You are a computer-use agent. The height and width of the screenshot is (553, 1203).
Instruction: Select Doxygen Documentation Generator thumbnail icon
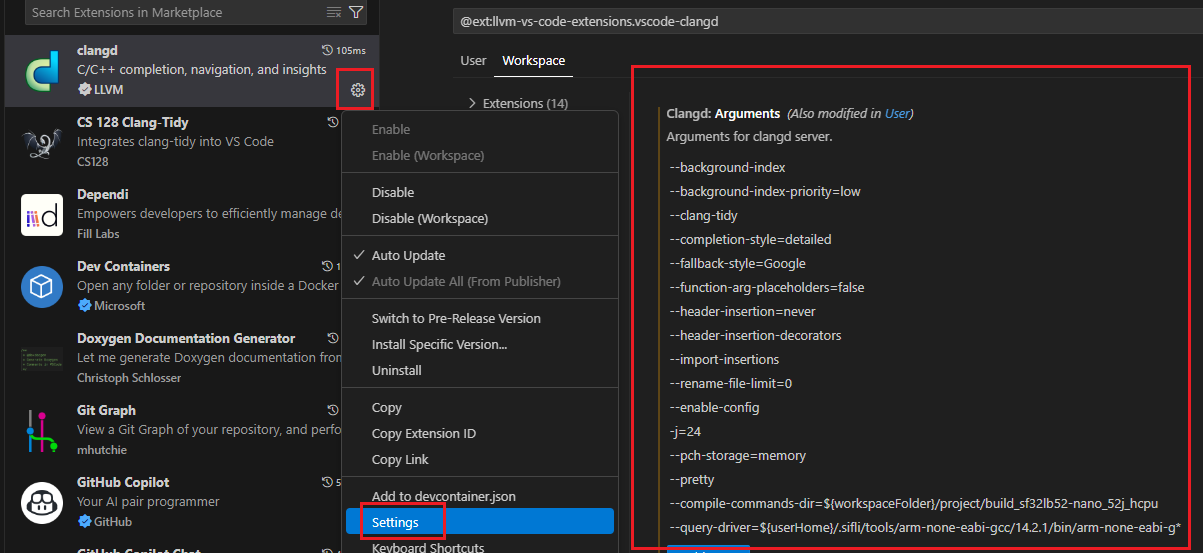(42, 359)
